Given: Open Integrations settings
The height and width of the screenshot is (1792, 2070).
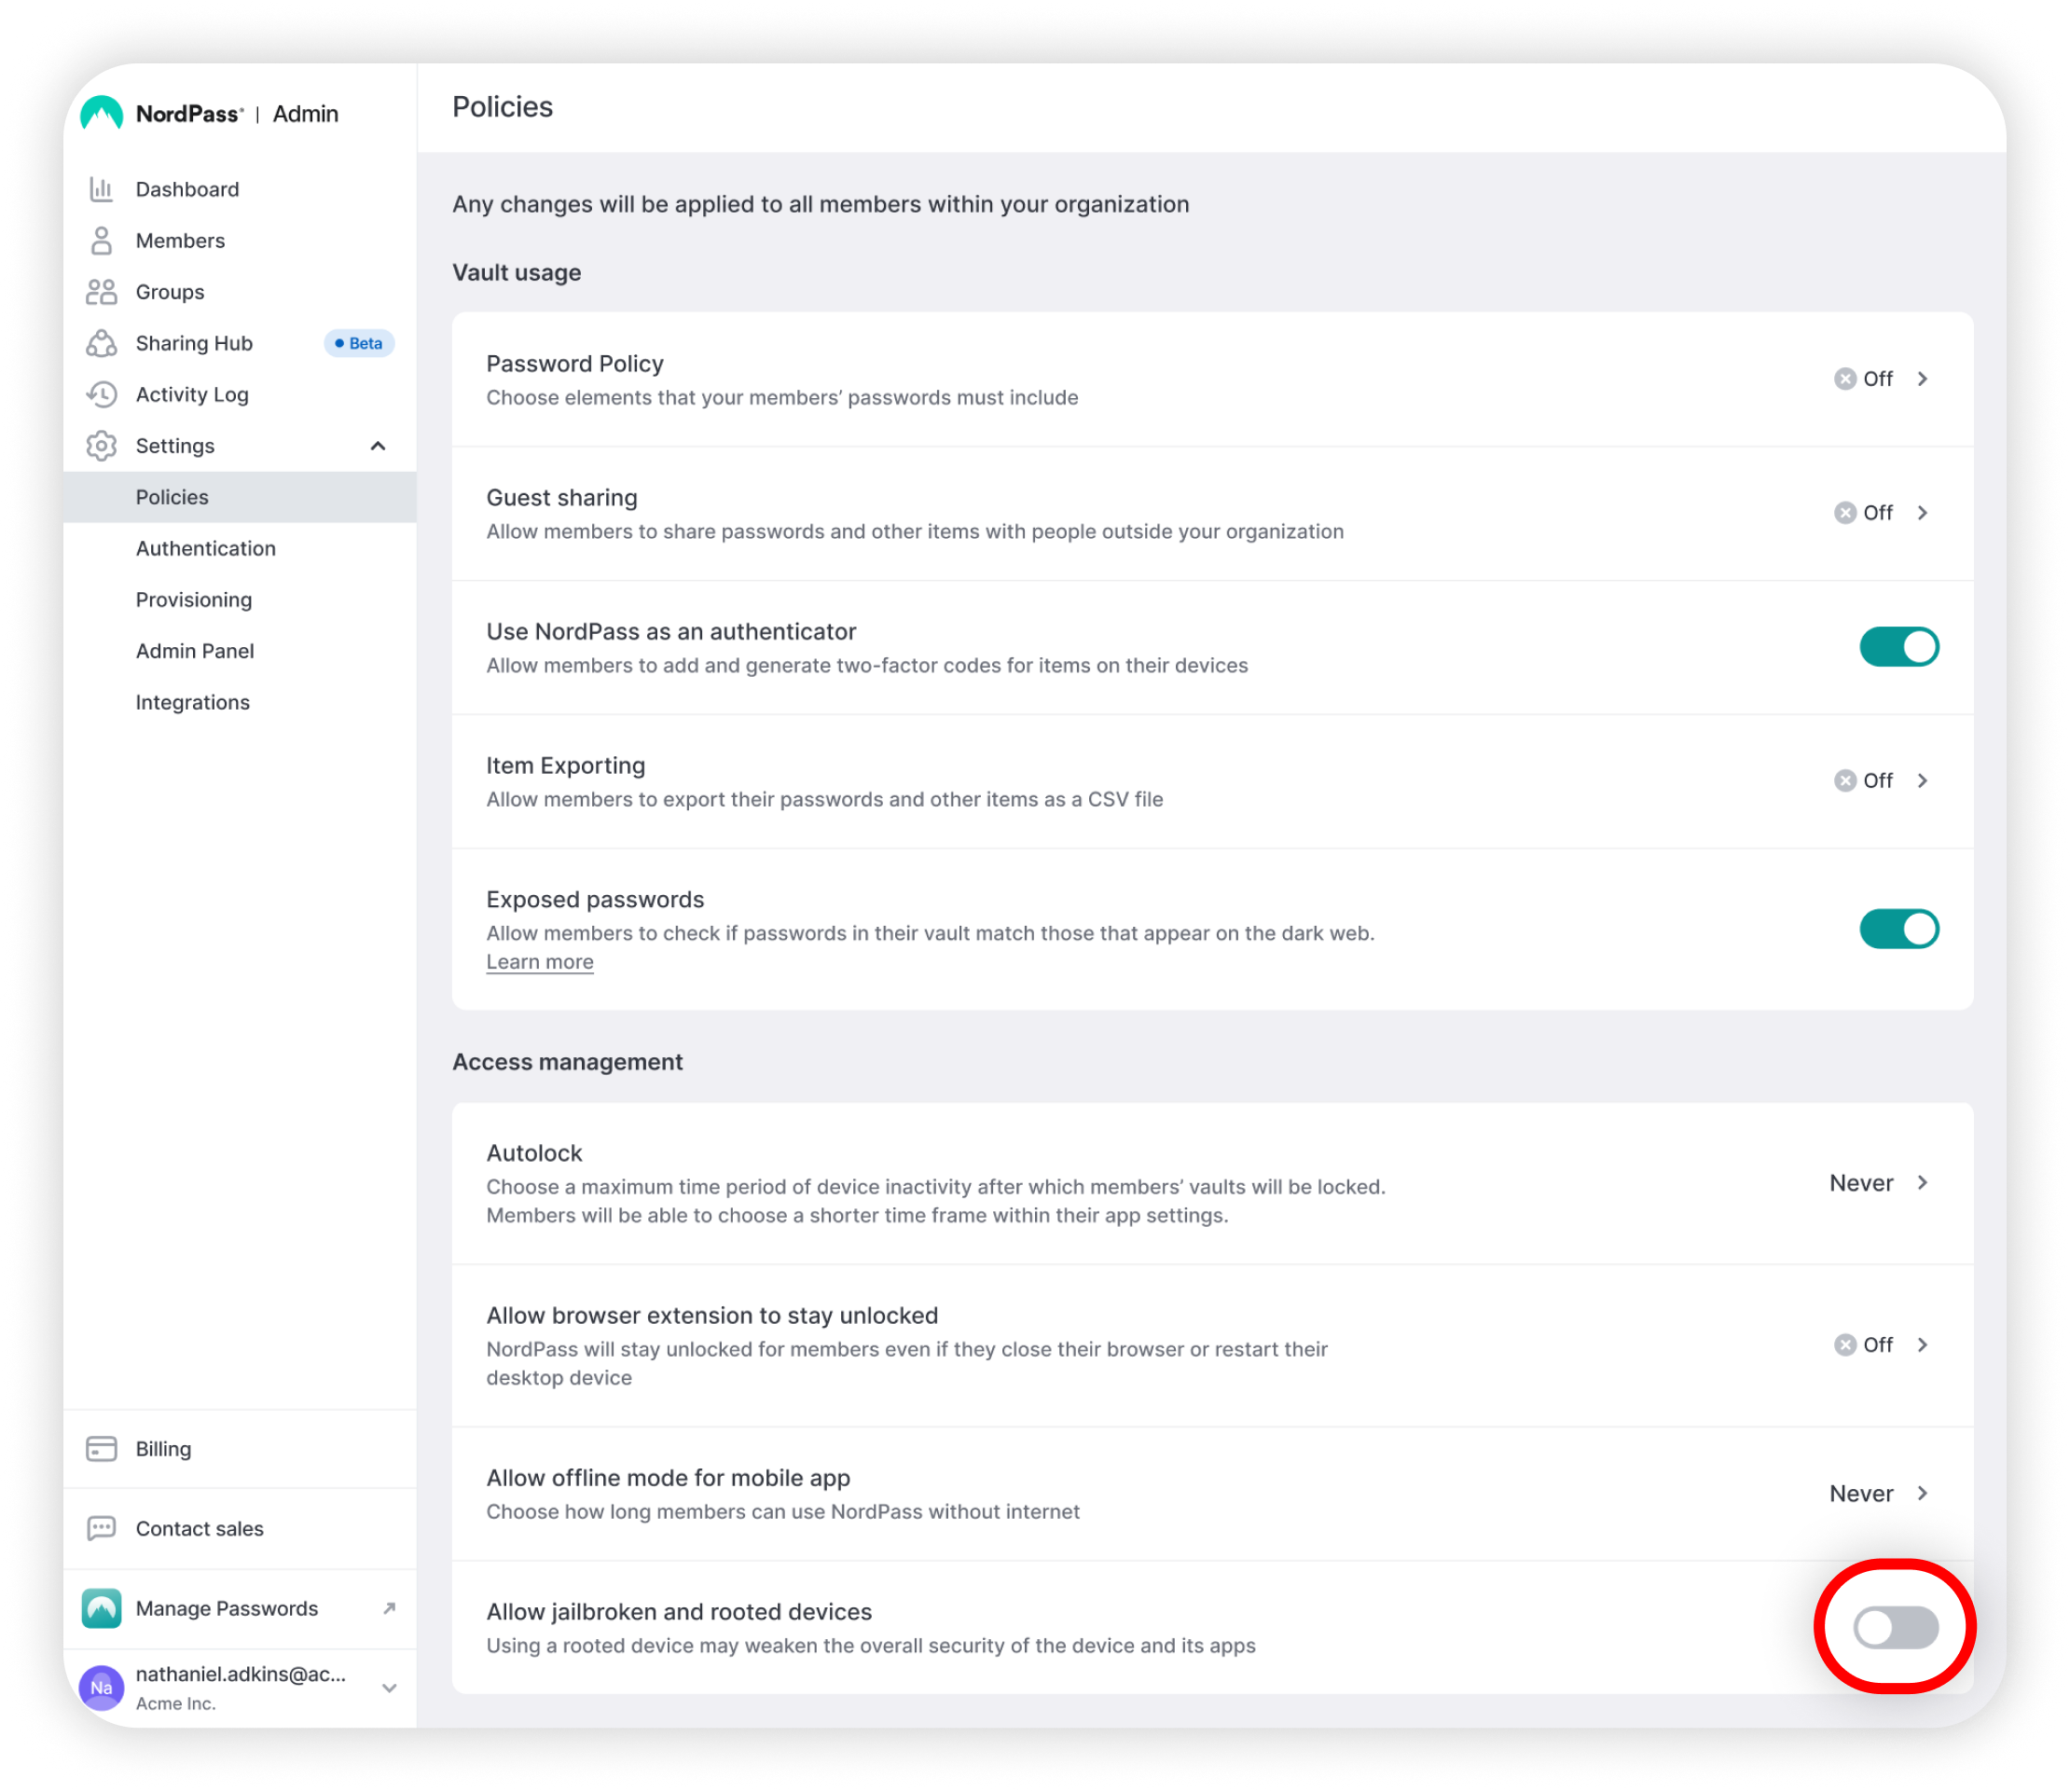Looking at the screenshot, I should (193, 702).
